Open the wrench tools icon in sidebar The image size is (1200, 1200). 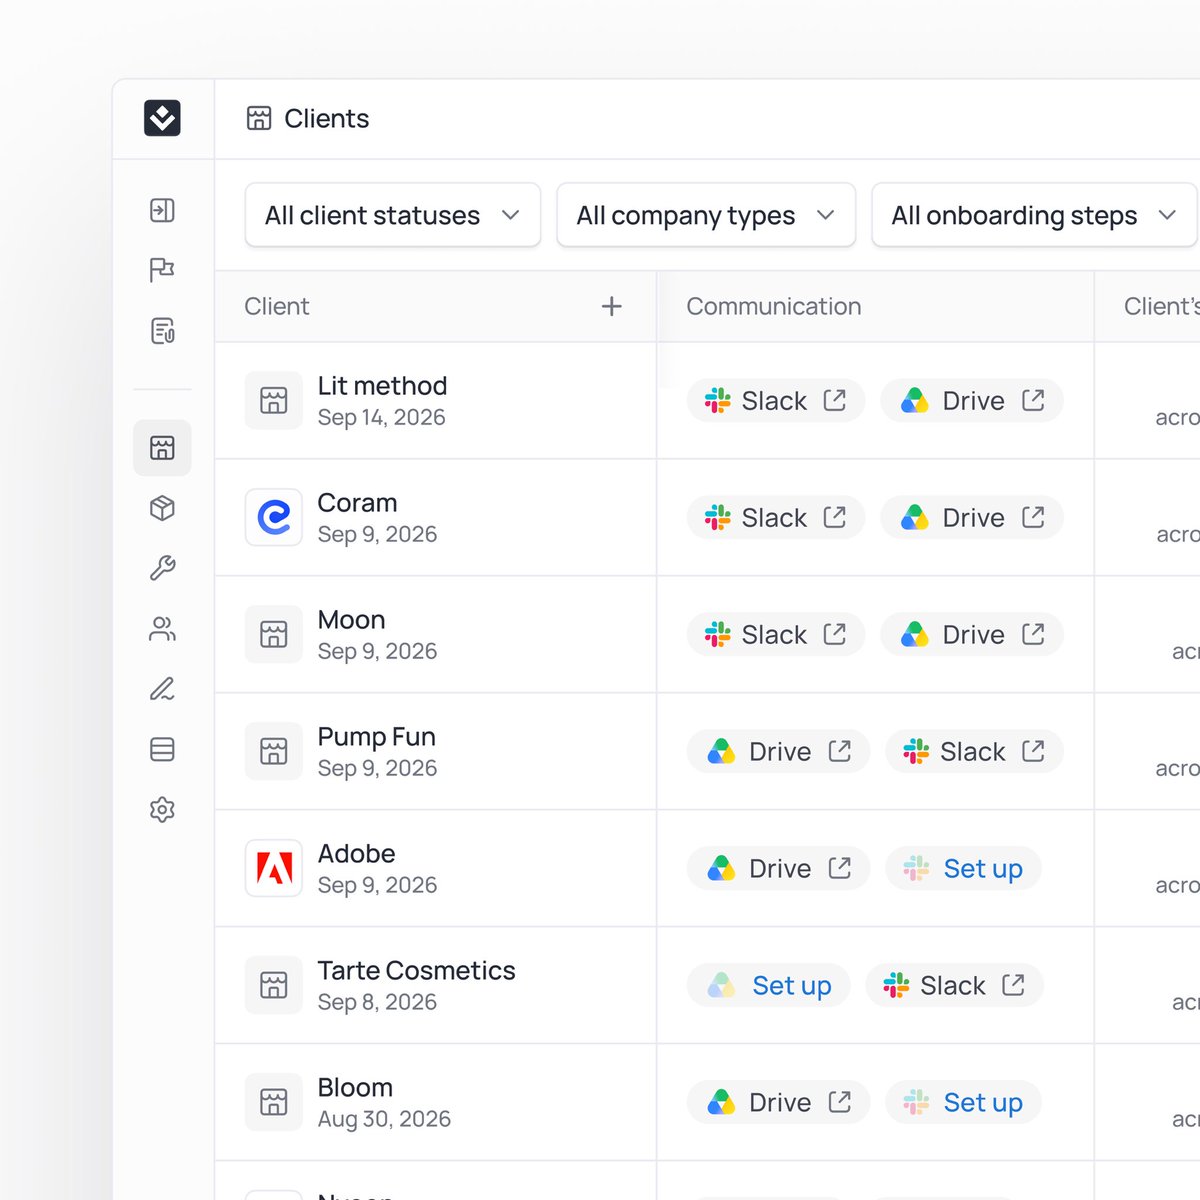click(x=162, y=568)
